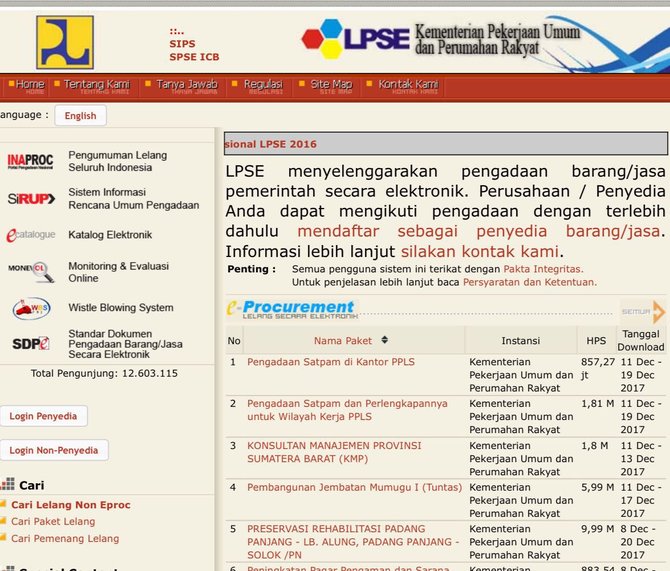This screenshot has height=571, width=670.
Task: Open the MONEV OL magnifier icon
Action: click(x=31, y=272)
